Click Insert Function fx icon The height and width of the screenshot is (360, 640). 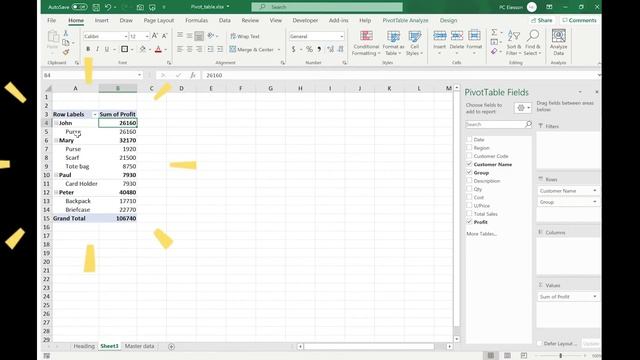tap(193, 75)
